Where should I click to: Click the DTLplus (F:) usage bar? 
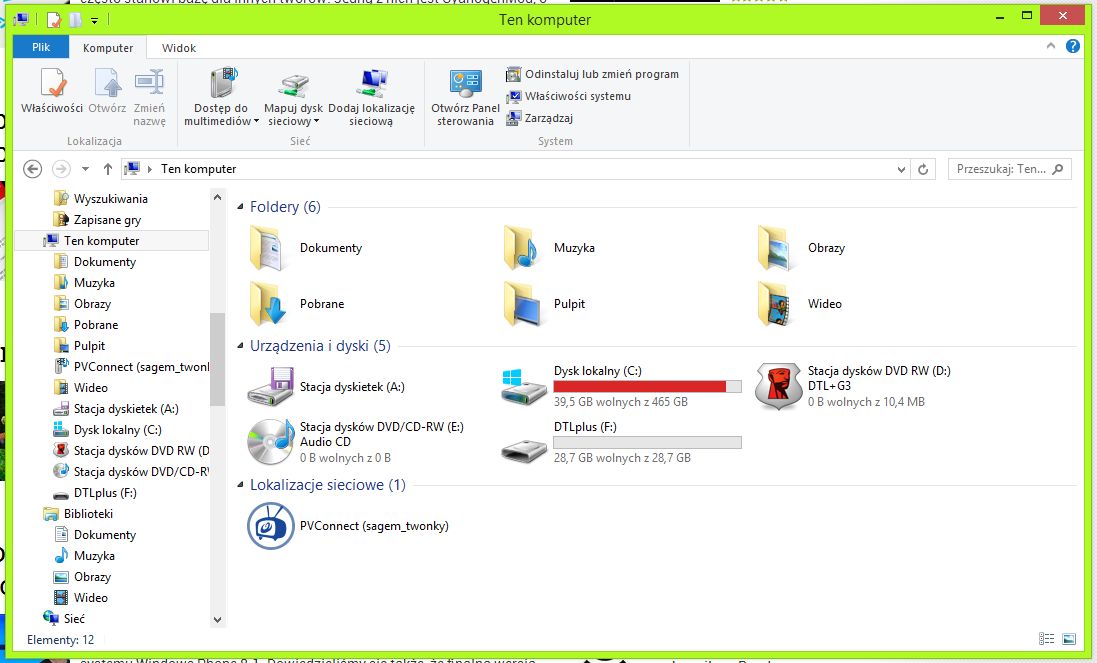point(647,443)
